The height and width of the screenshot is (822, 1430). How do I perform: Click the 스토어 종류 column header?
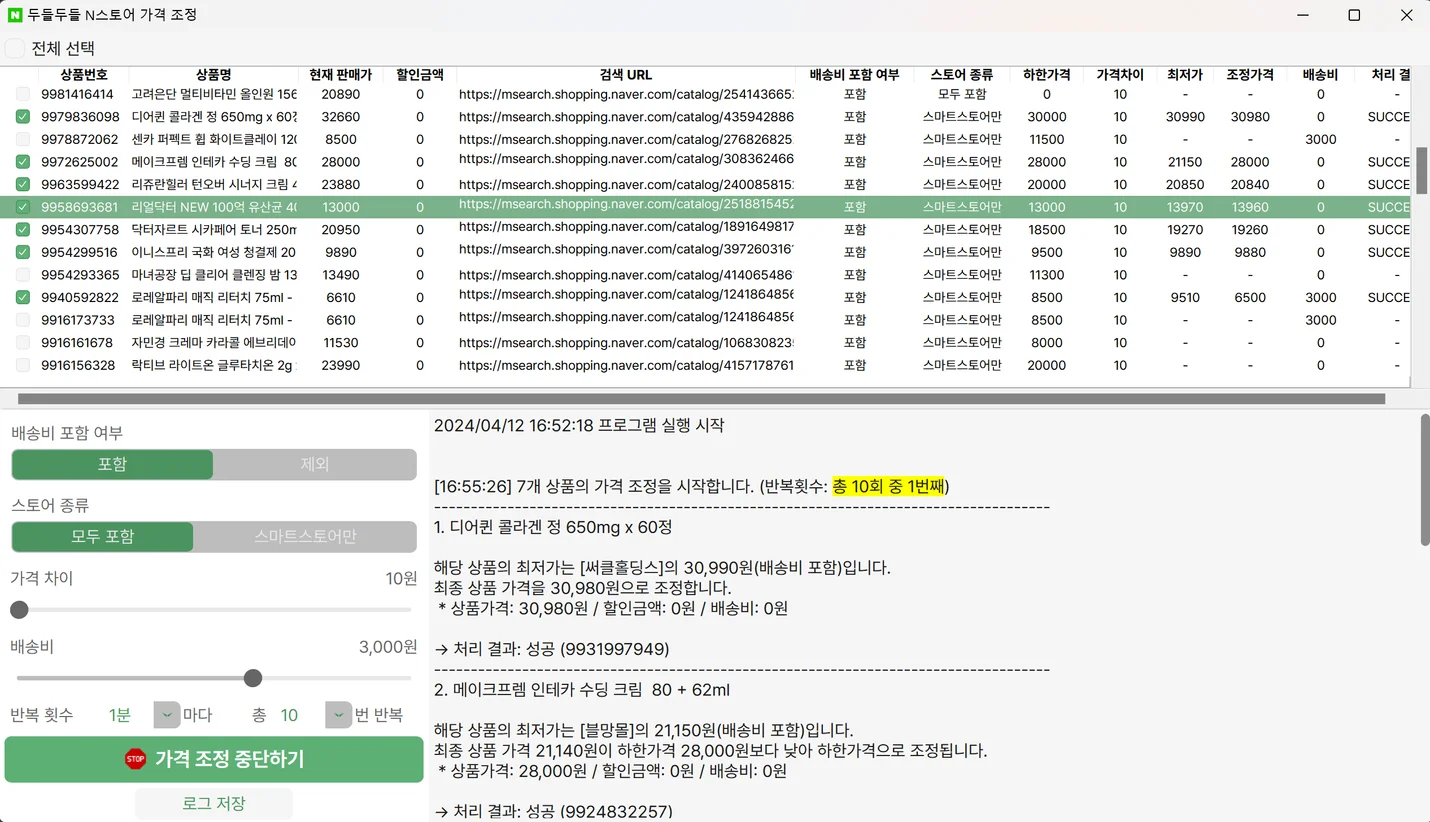[x=962, y=75]
